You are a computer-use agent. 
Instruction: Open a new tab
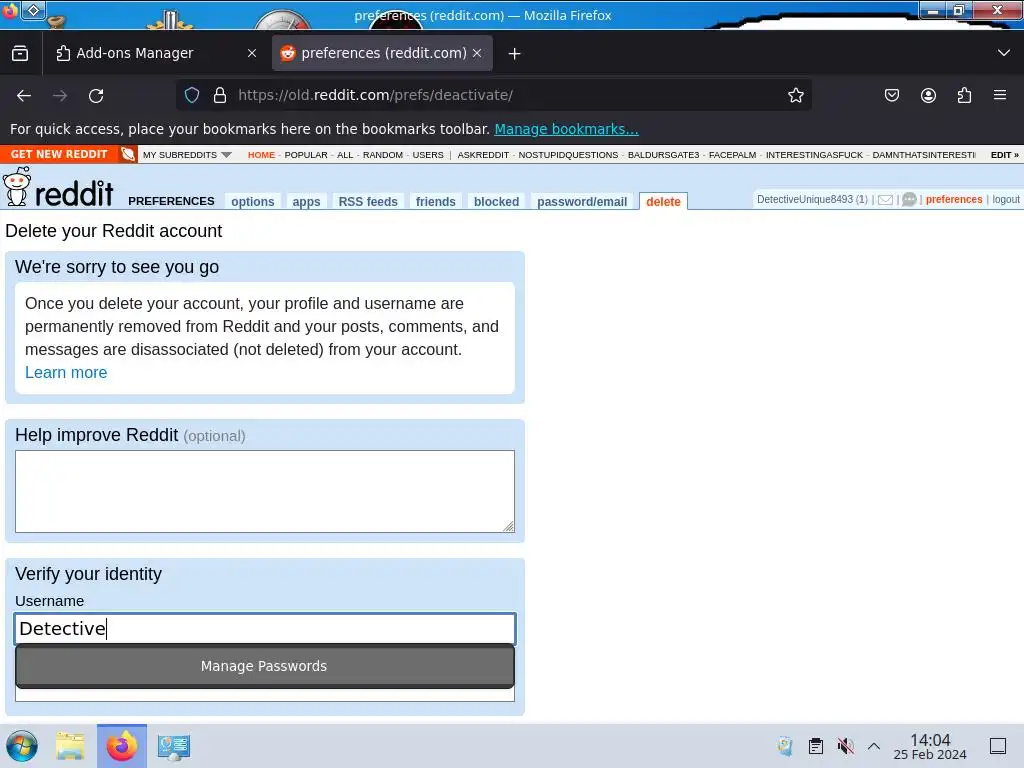pyautogui.click(x=515, y=54)
